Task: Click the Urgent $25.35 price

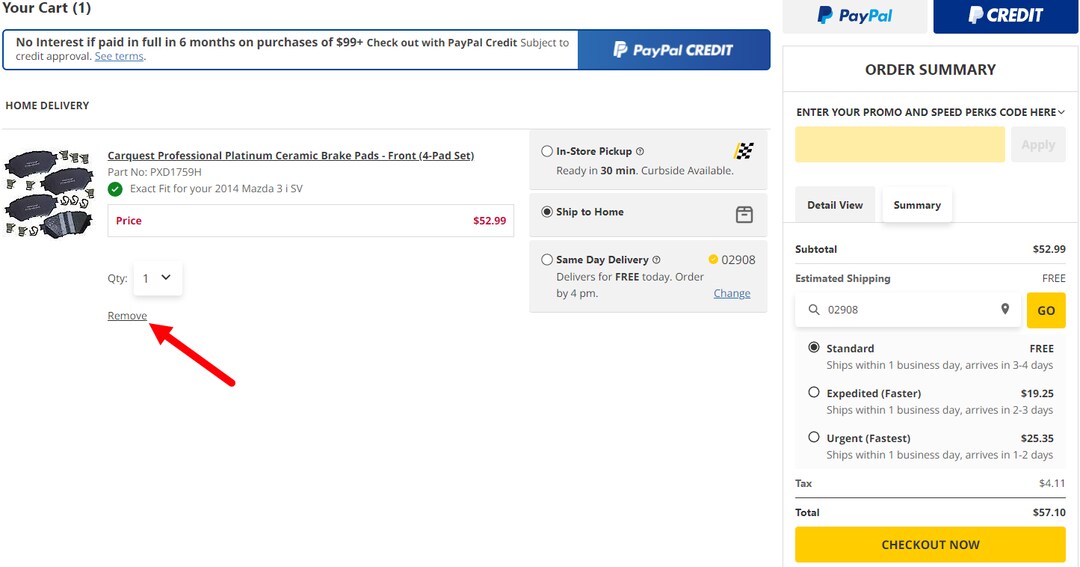Action: tap(1037, 438)
